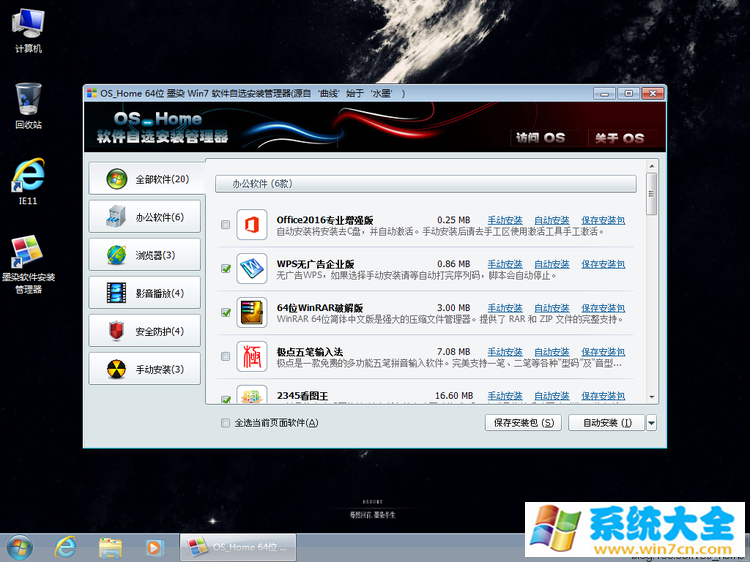The width and height of the screenshot is (750, 562).
Task: Click 保存安装包 link for Office2016
Action: tap(603, 220)
